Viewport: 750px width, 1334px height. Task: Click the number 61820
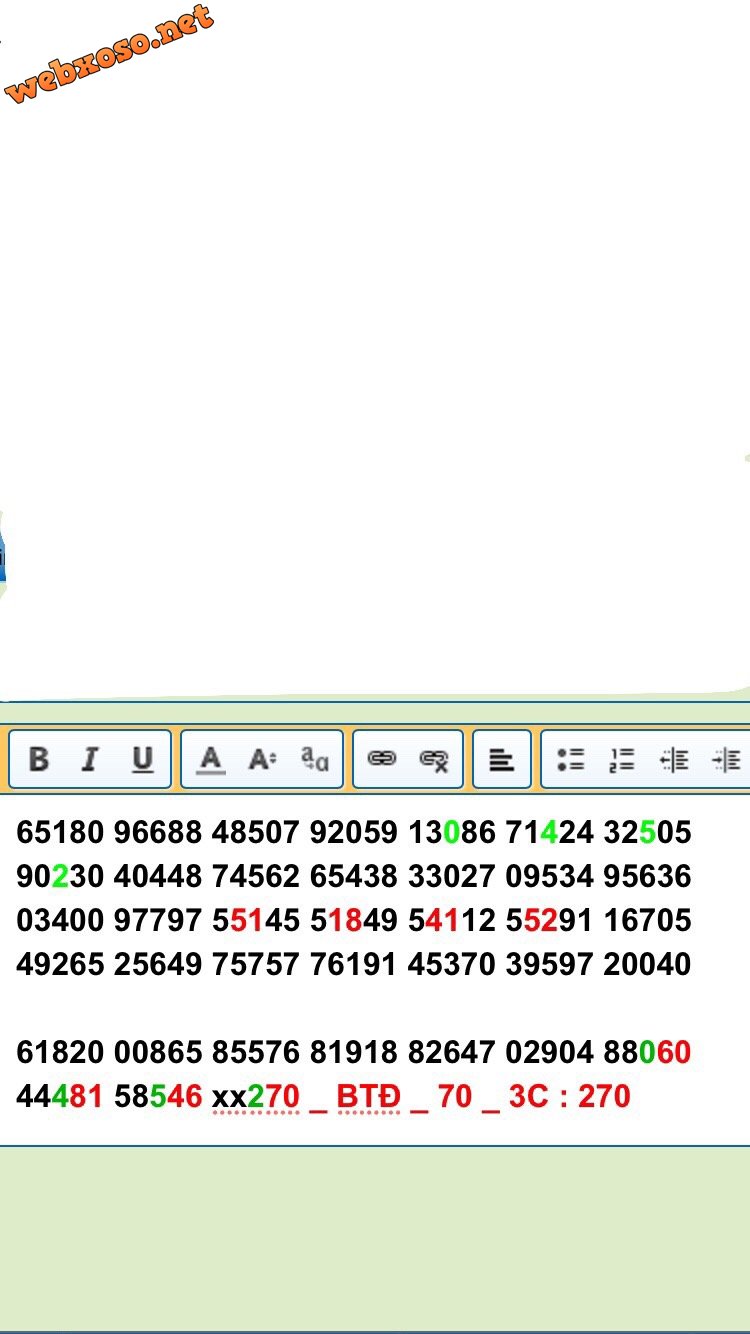(x=60, y=1052)
